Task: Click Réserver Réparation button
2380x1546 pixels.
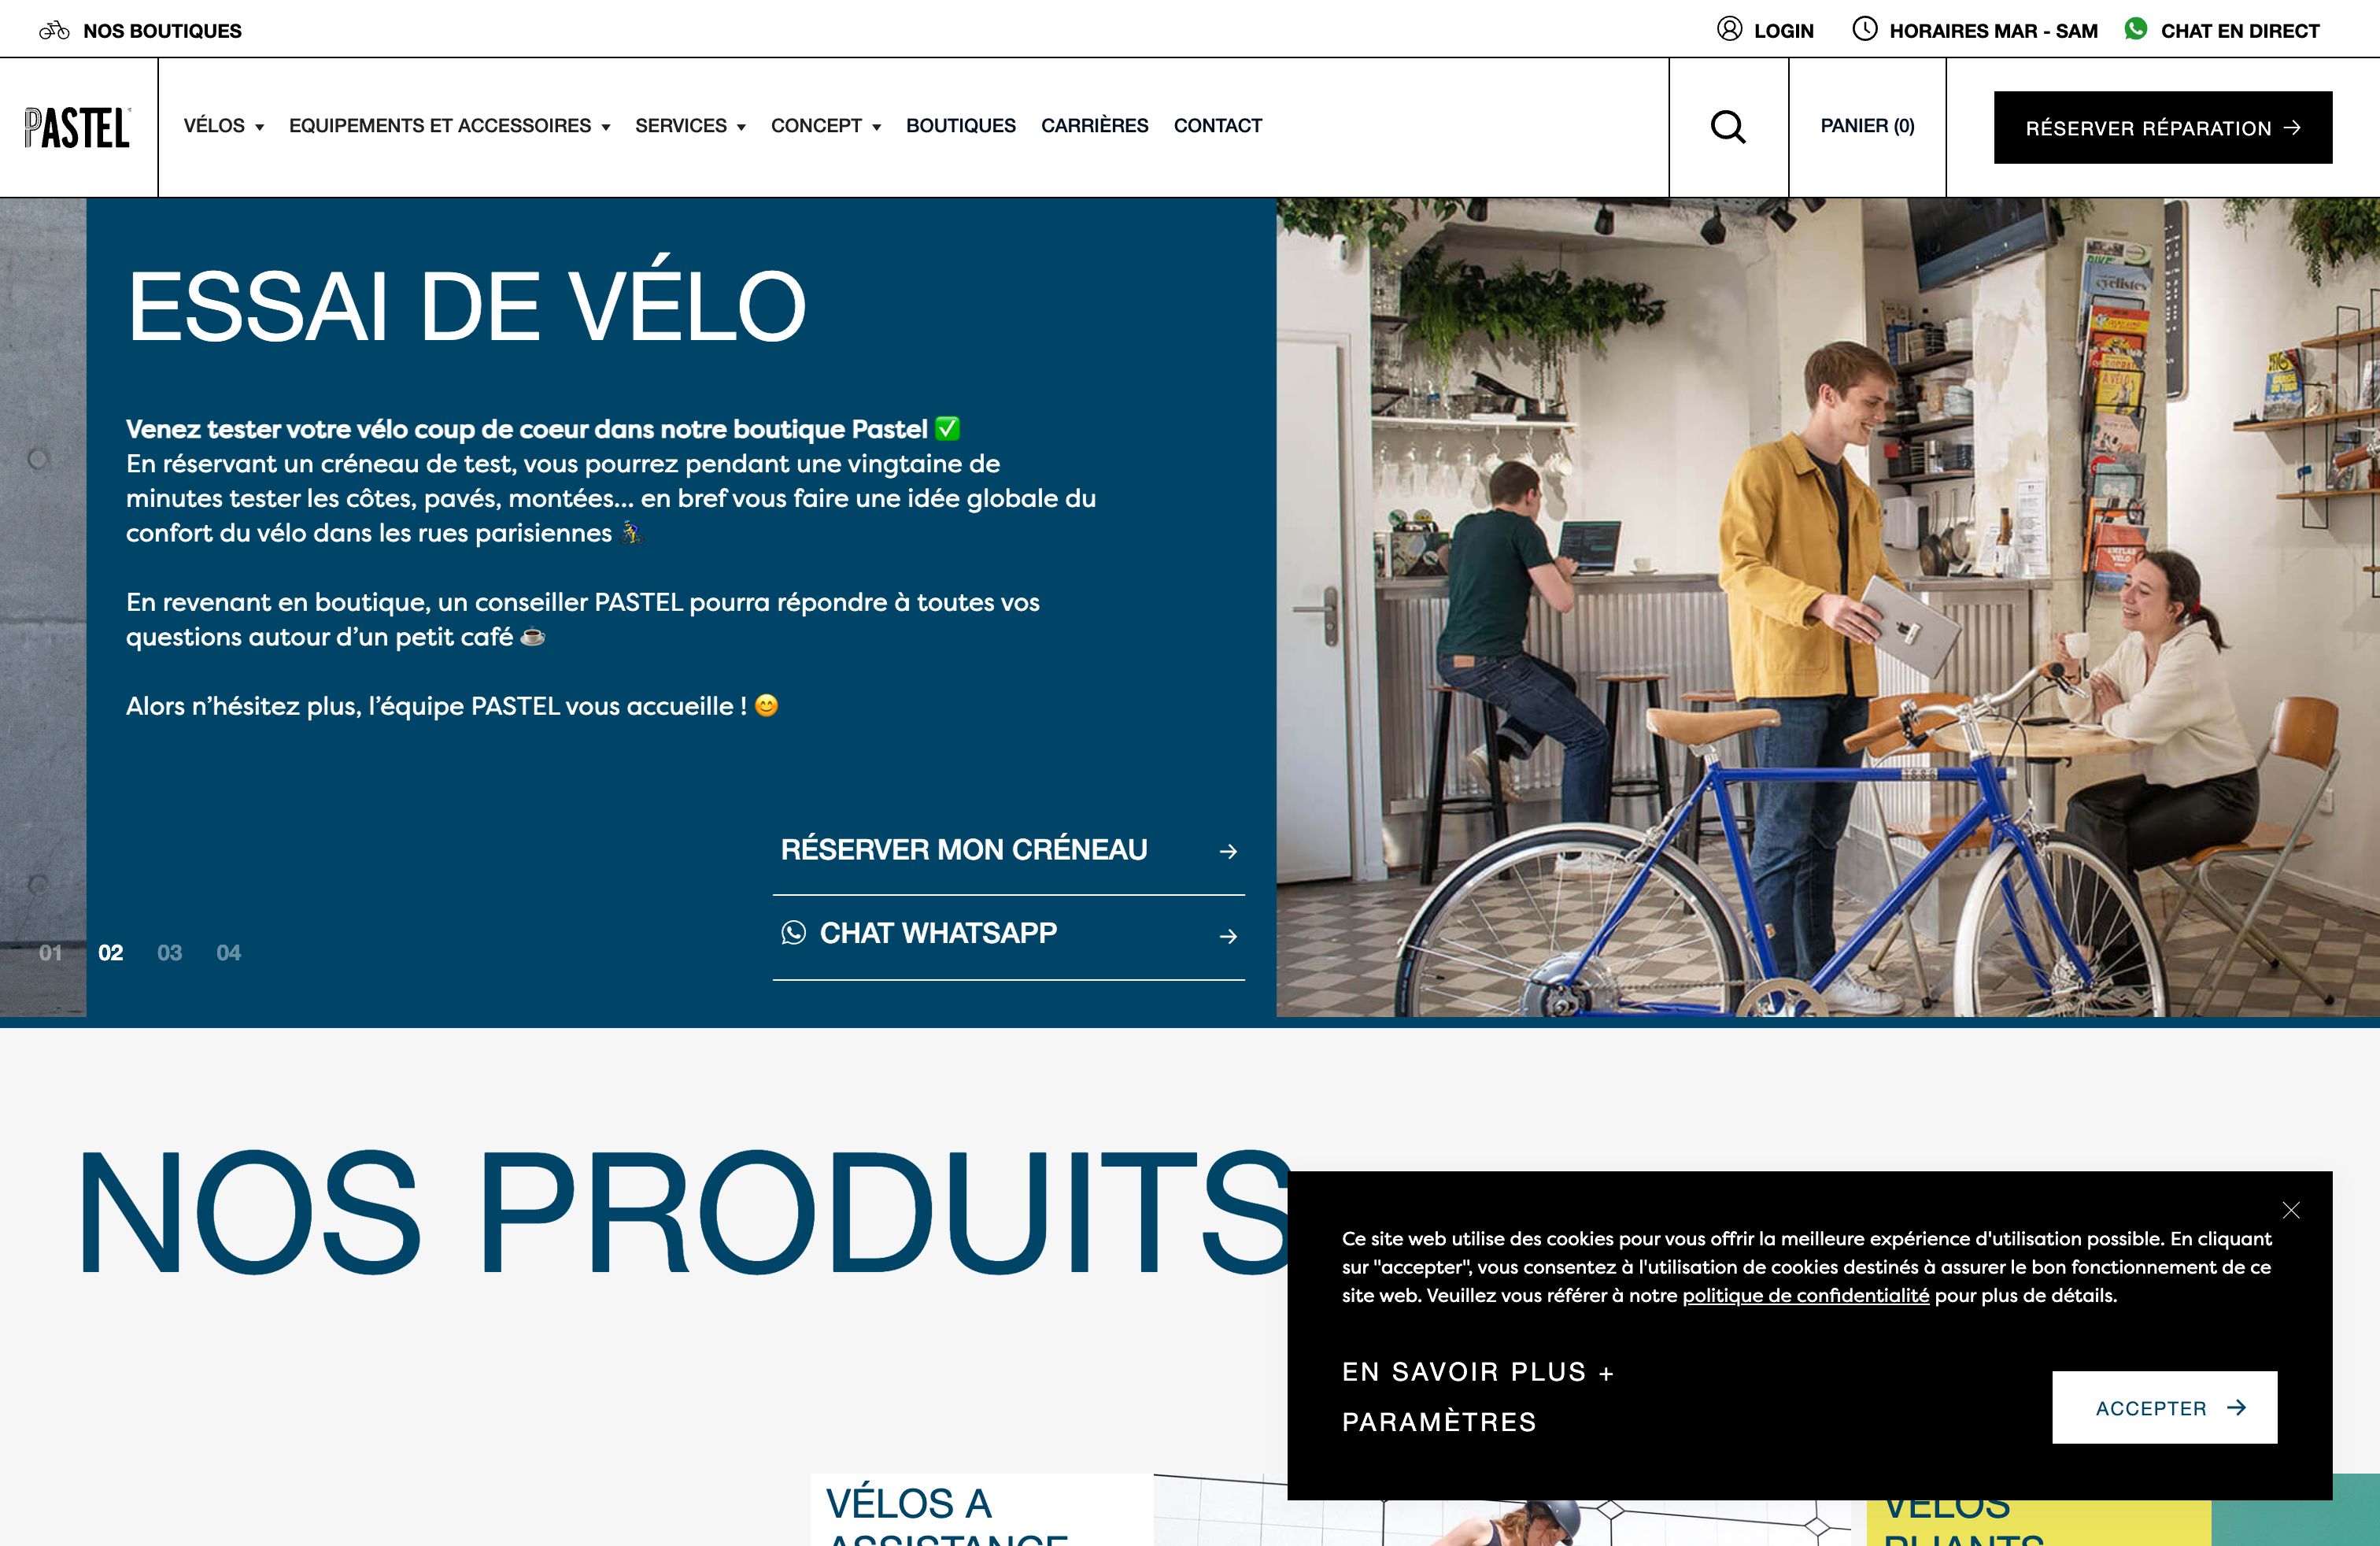Action: tap(2163, 128)
